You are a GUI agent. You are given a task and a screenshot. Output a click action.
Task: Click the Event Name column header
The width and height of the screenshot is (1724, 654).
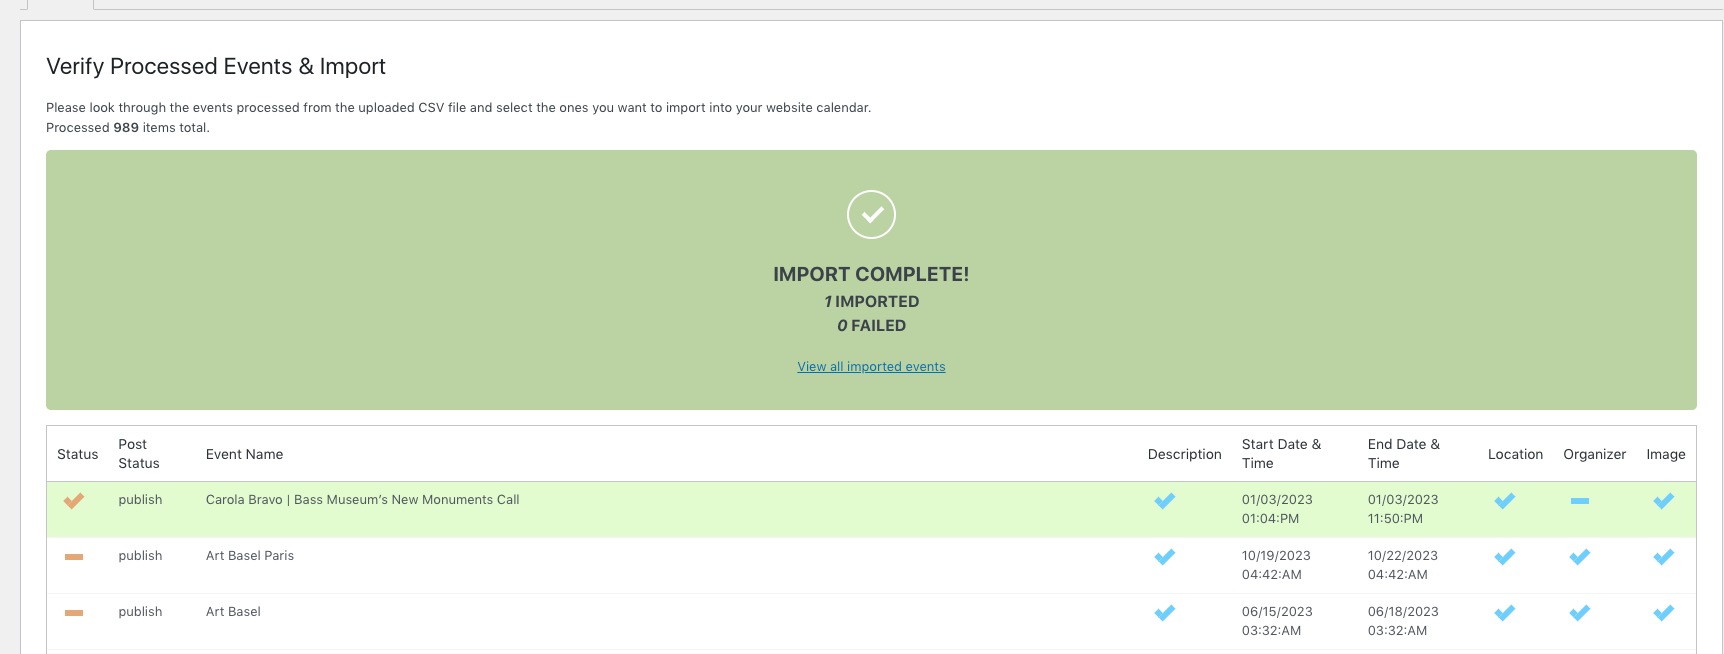(244, 454)
